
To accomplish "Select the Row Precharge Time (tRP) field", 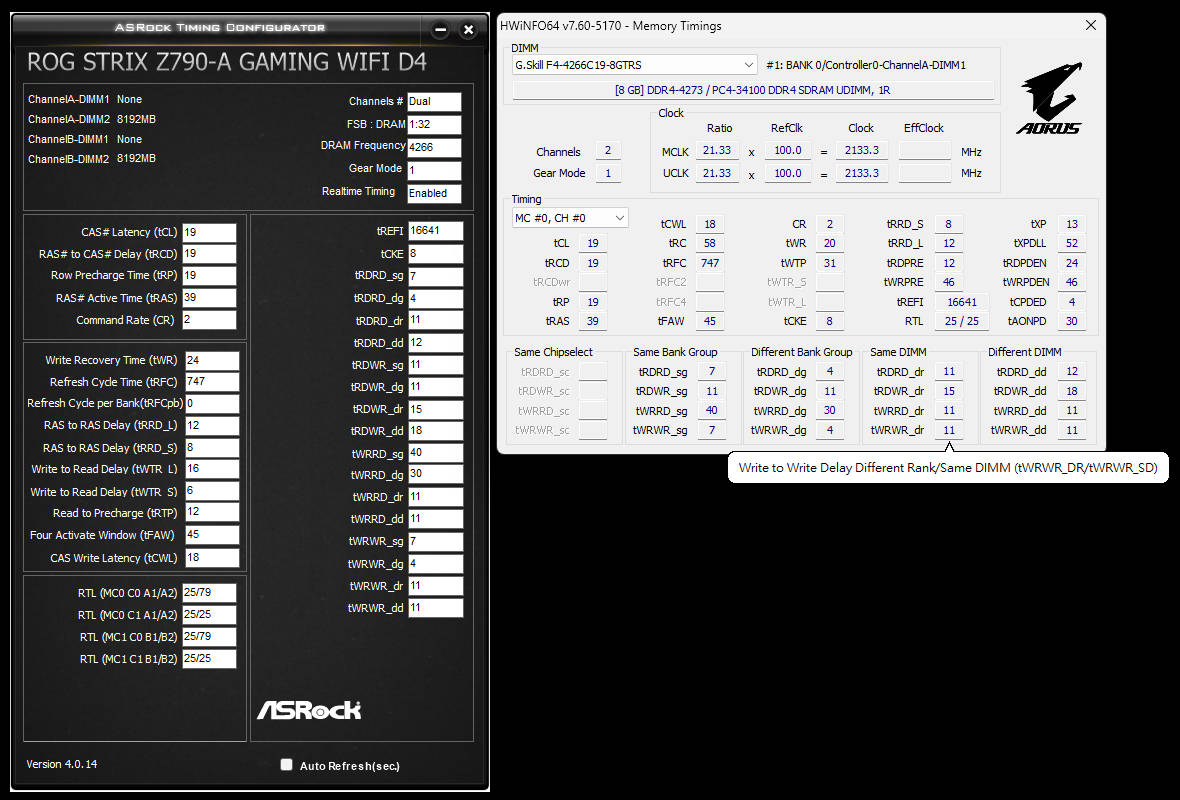I will click(209, 276).
